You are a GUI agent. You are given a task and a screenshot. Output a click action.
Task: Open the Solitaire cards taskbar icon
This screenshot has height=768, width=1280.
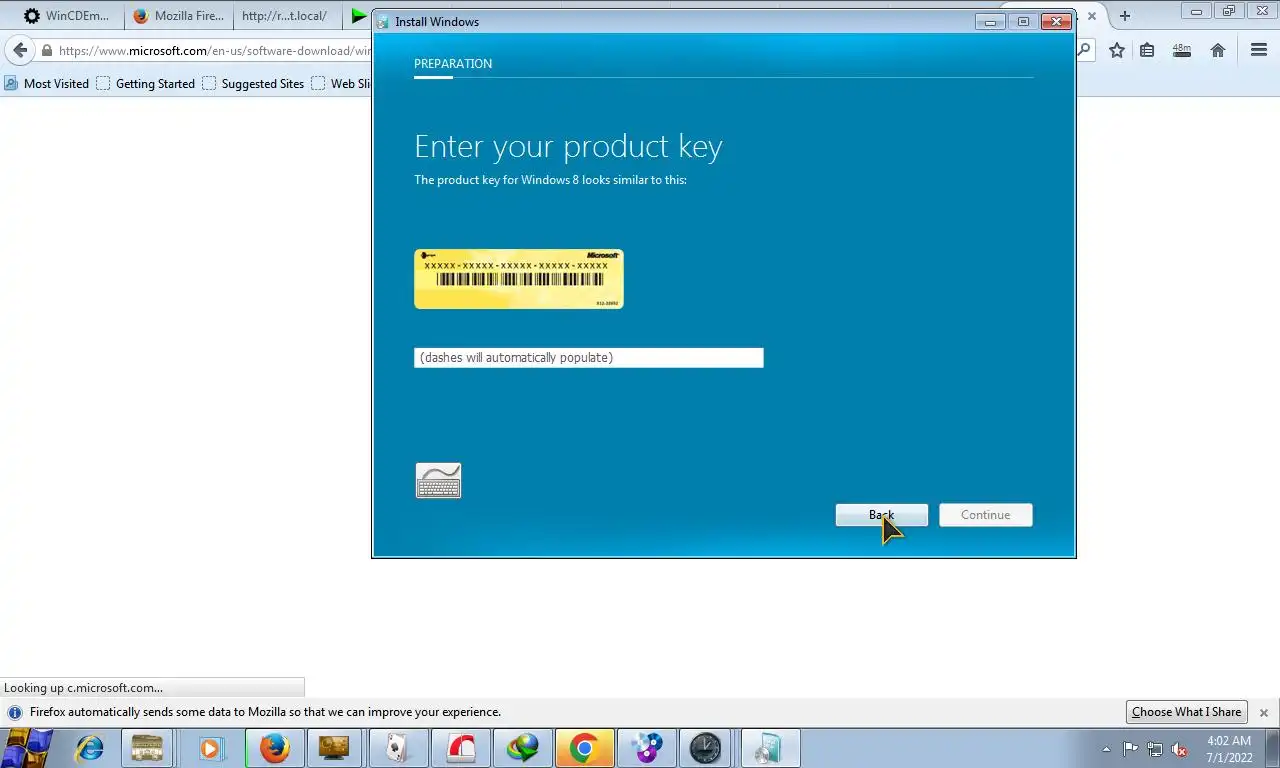coord(397,748)
